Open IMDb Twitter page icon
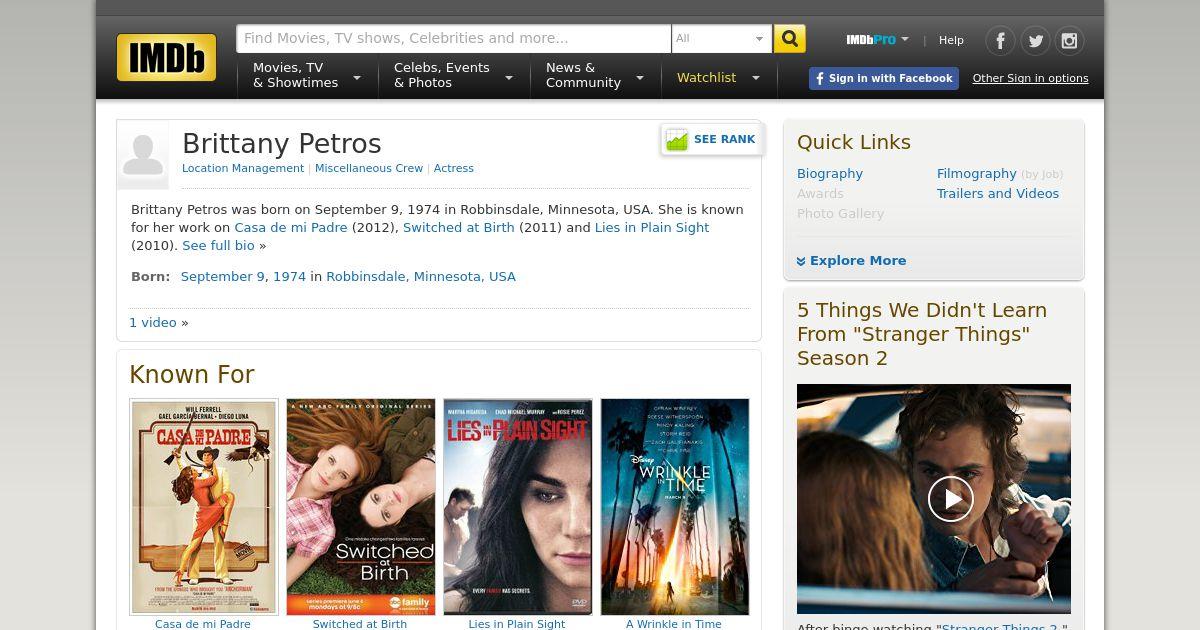Screen dimensions: 1200x630 1035,40
